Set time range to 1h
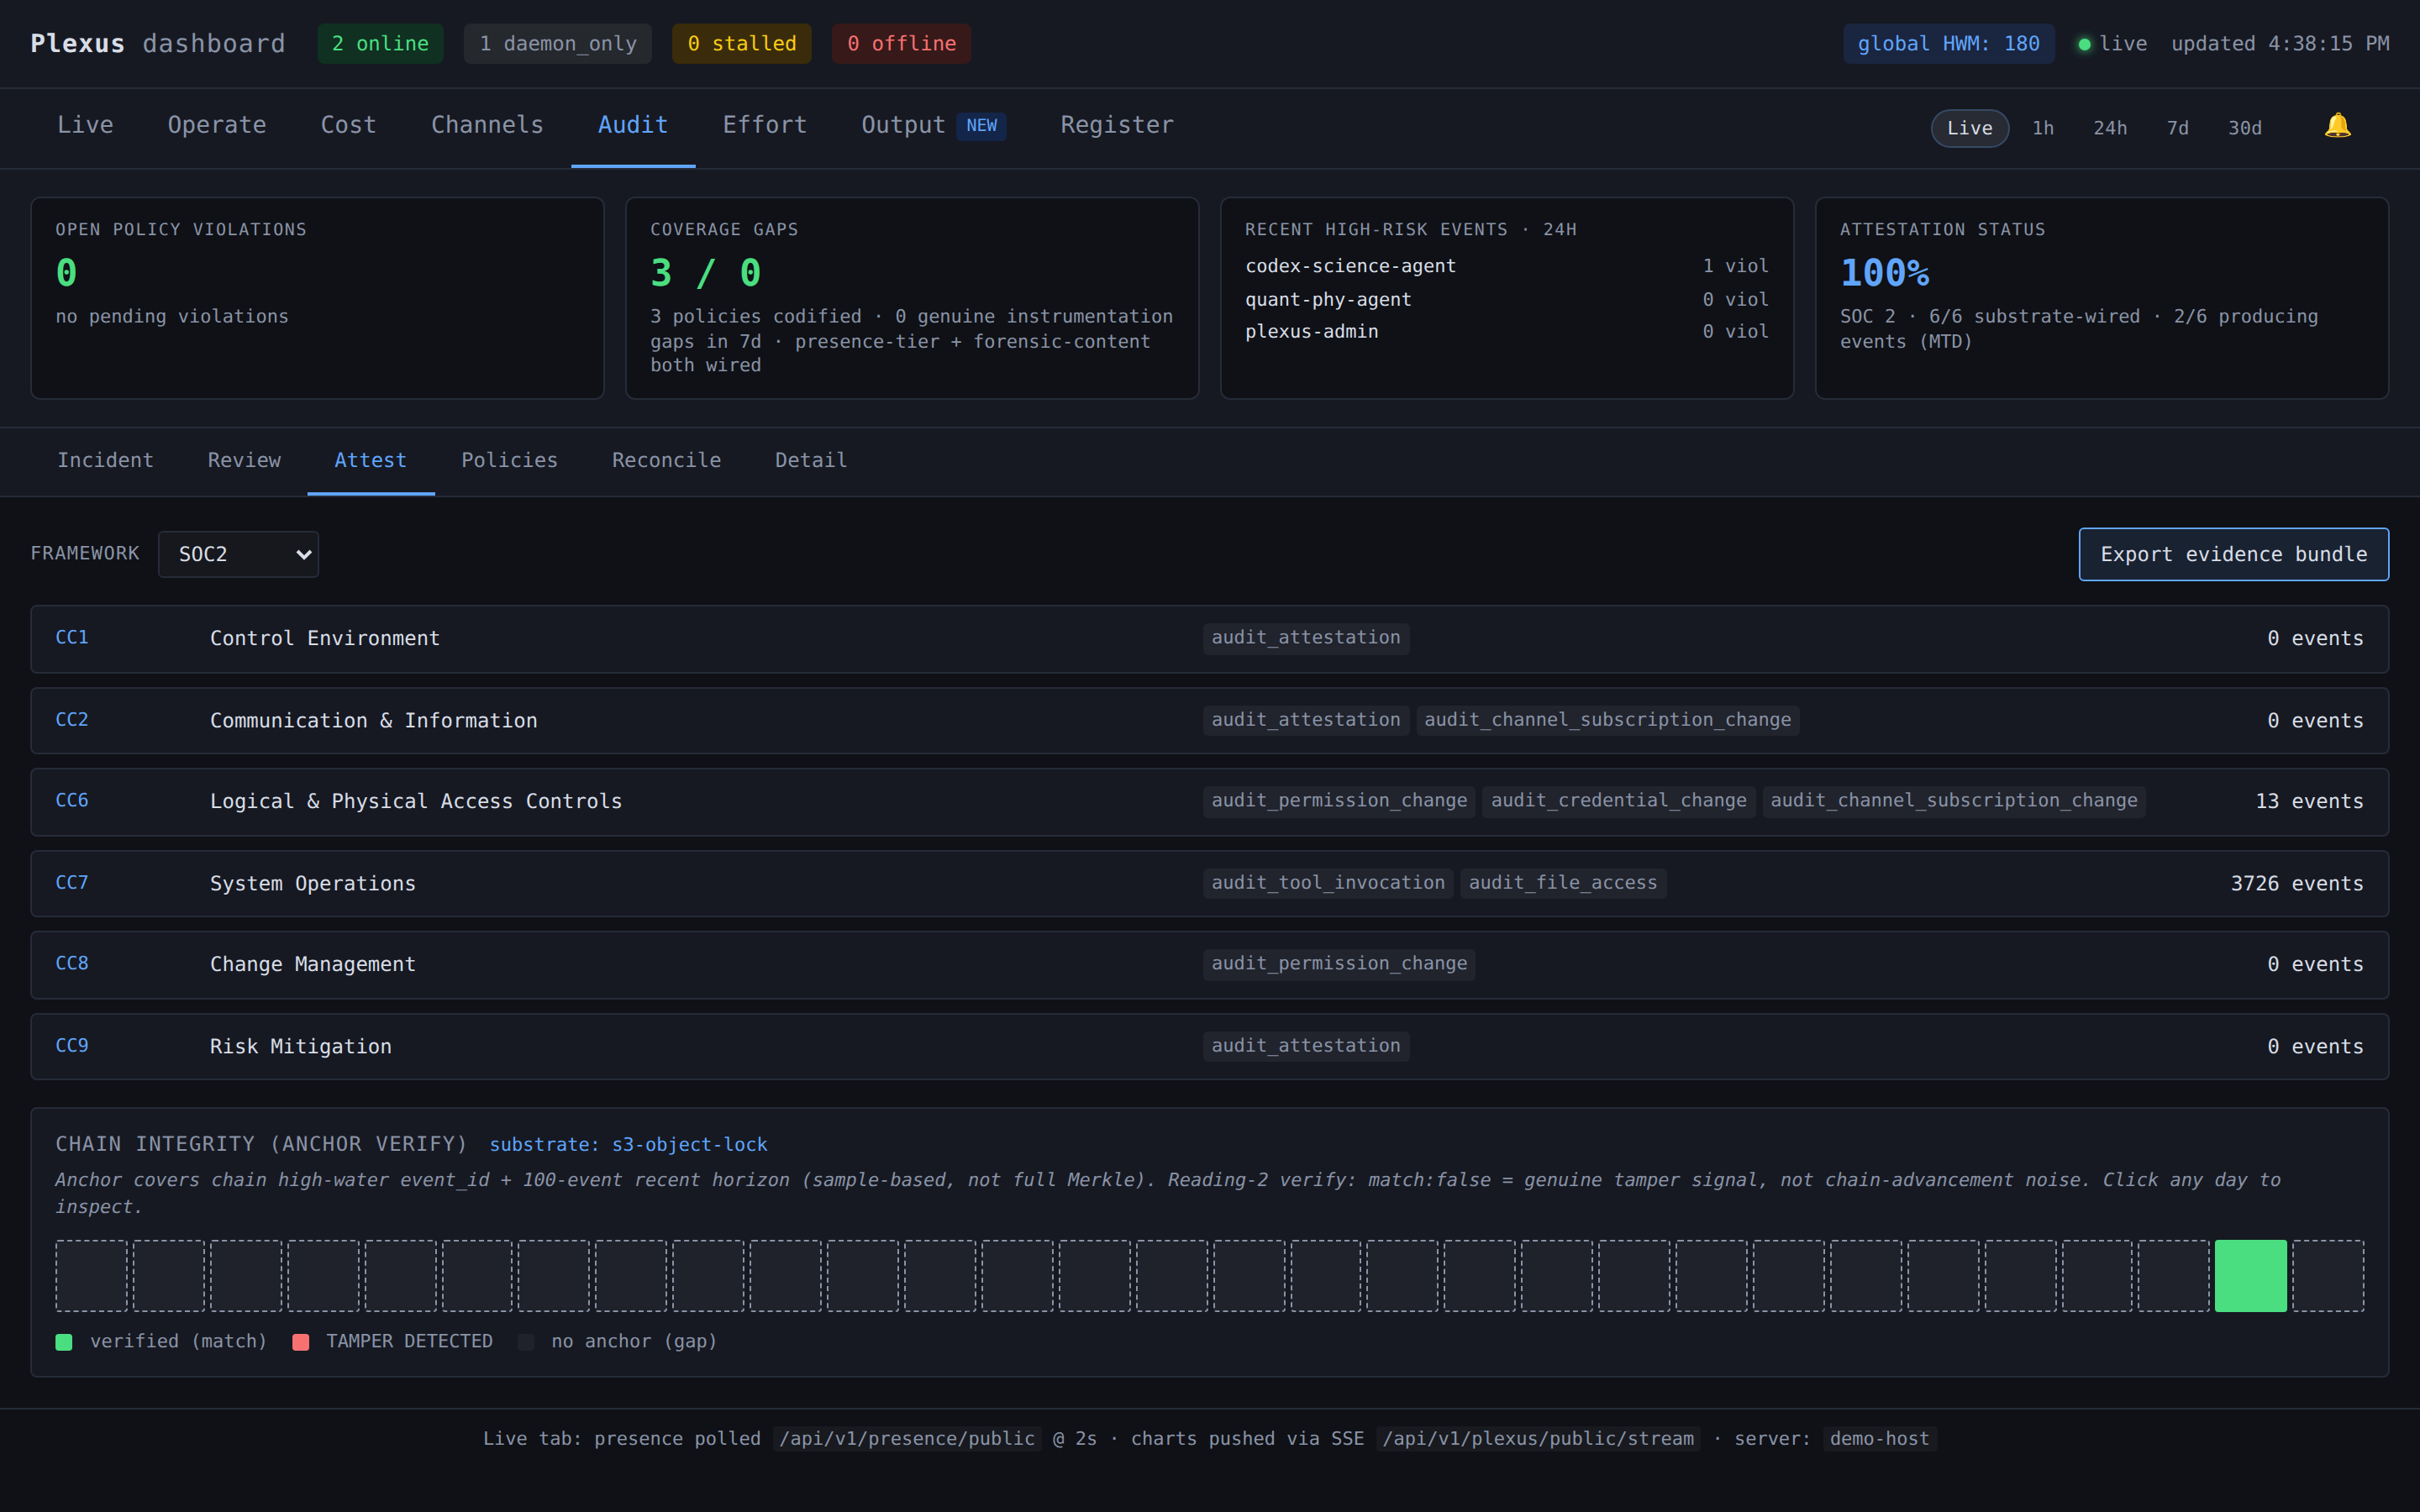 [x=2043, y=128]
